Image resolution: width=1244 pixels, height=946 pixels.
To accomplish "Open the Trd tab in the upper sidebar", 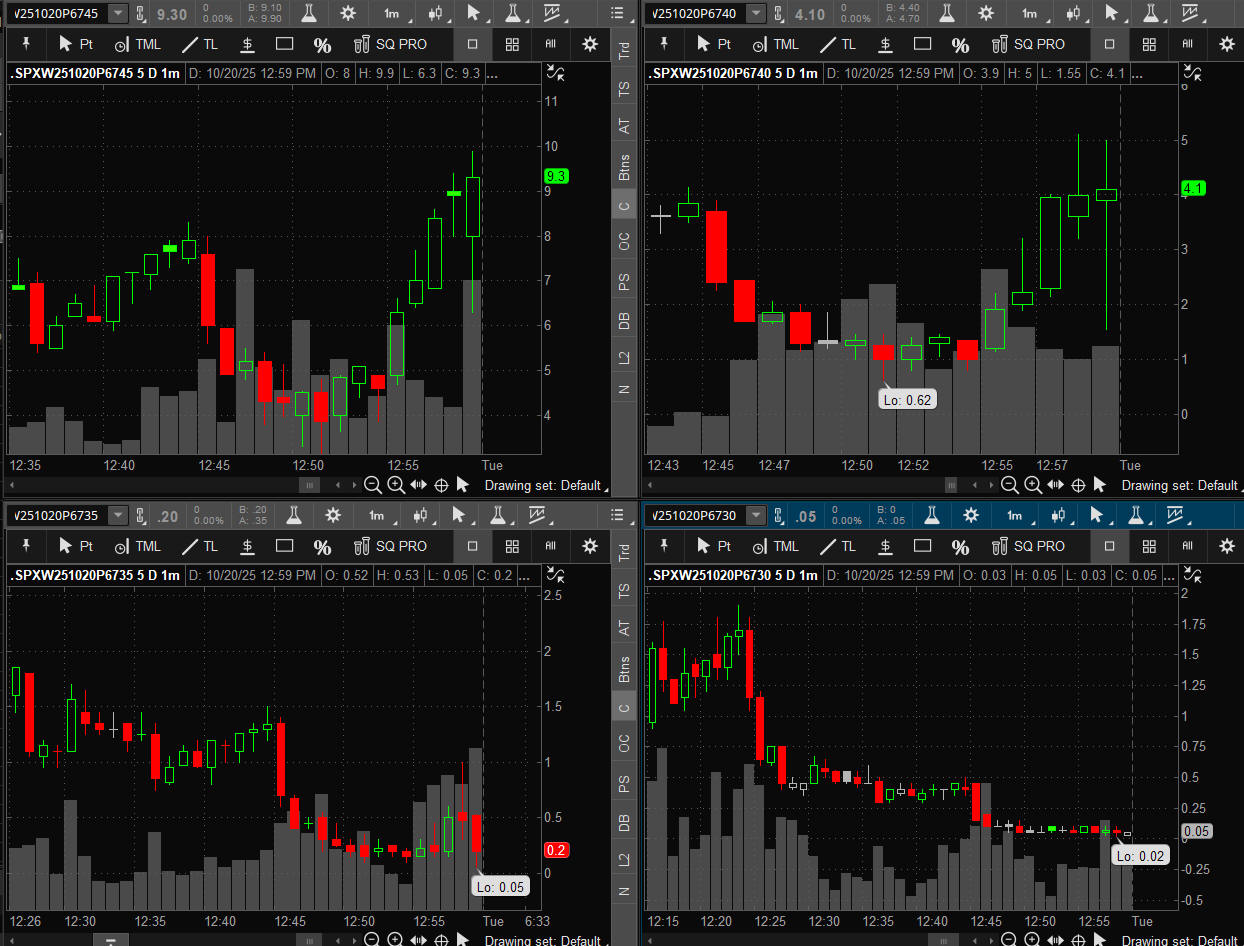I will click(x=624, y=49).
